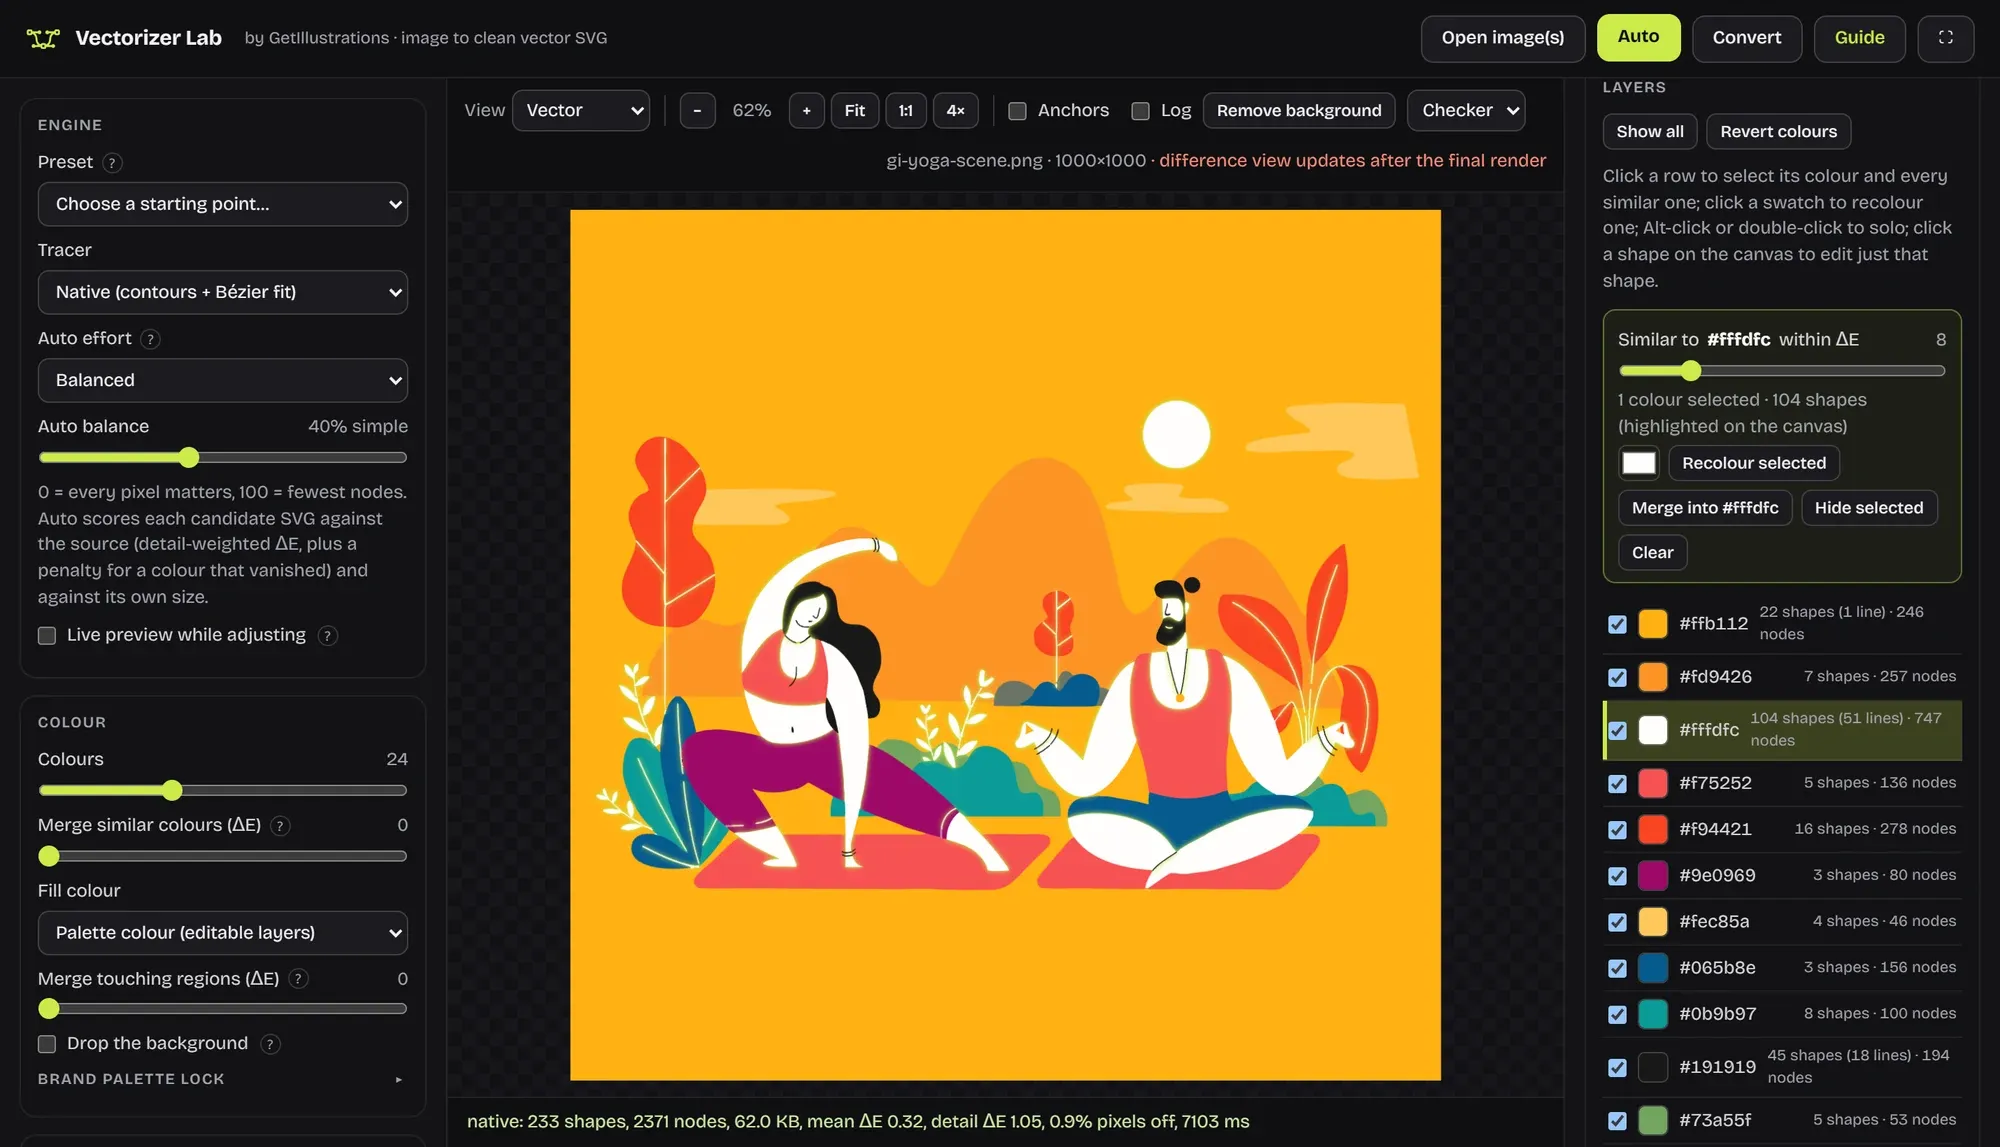Uncheck the #fd9426 layer checkbox

1617,677
